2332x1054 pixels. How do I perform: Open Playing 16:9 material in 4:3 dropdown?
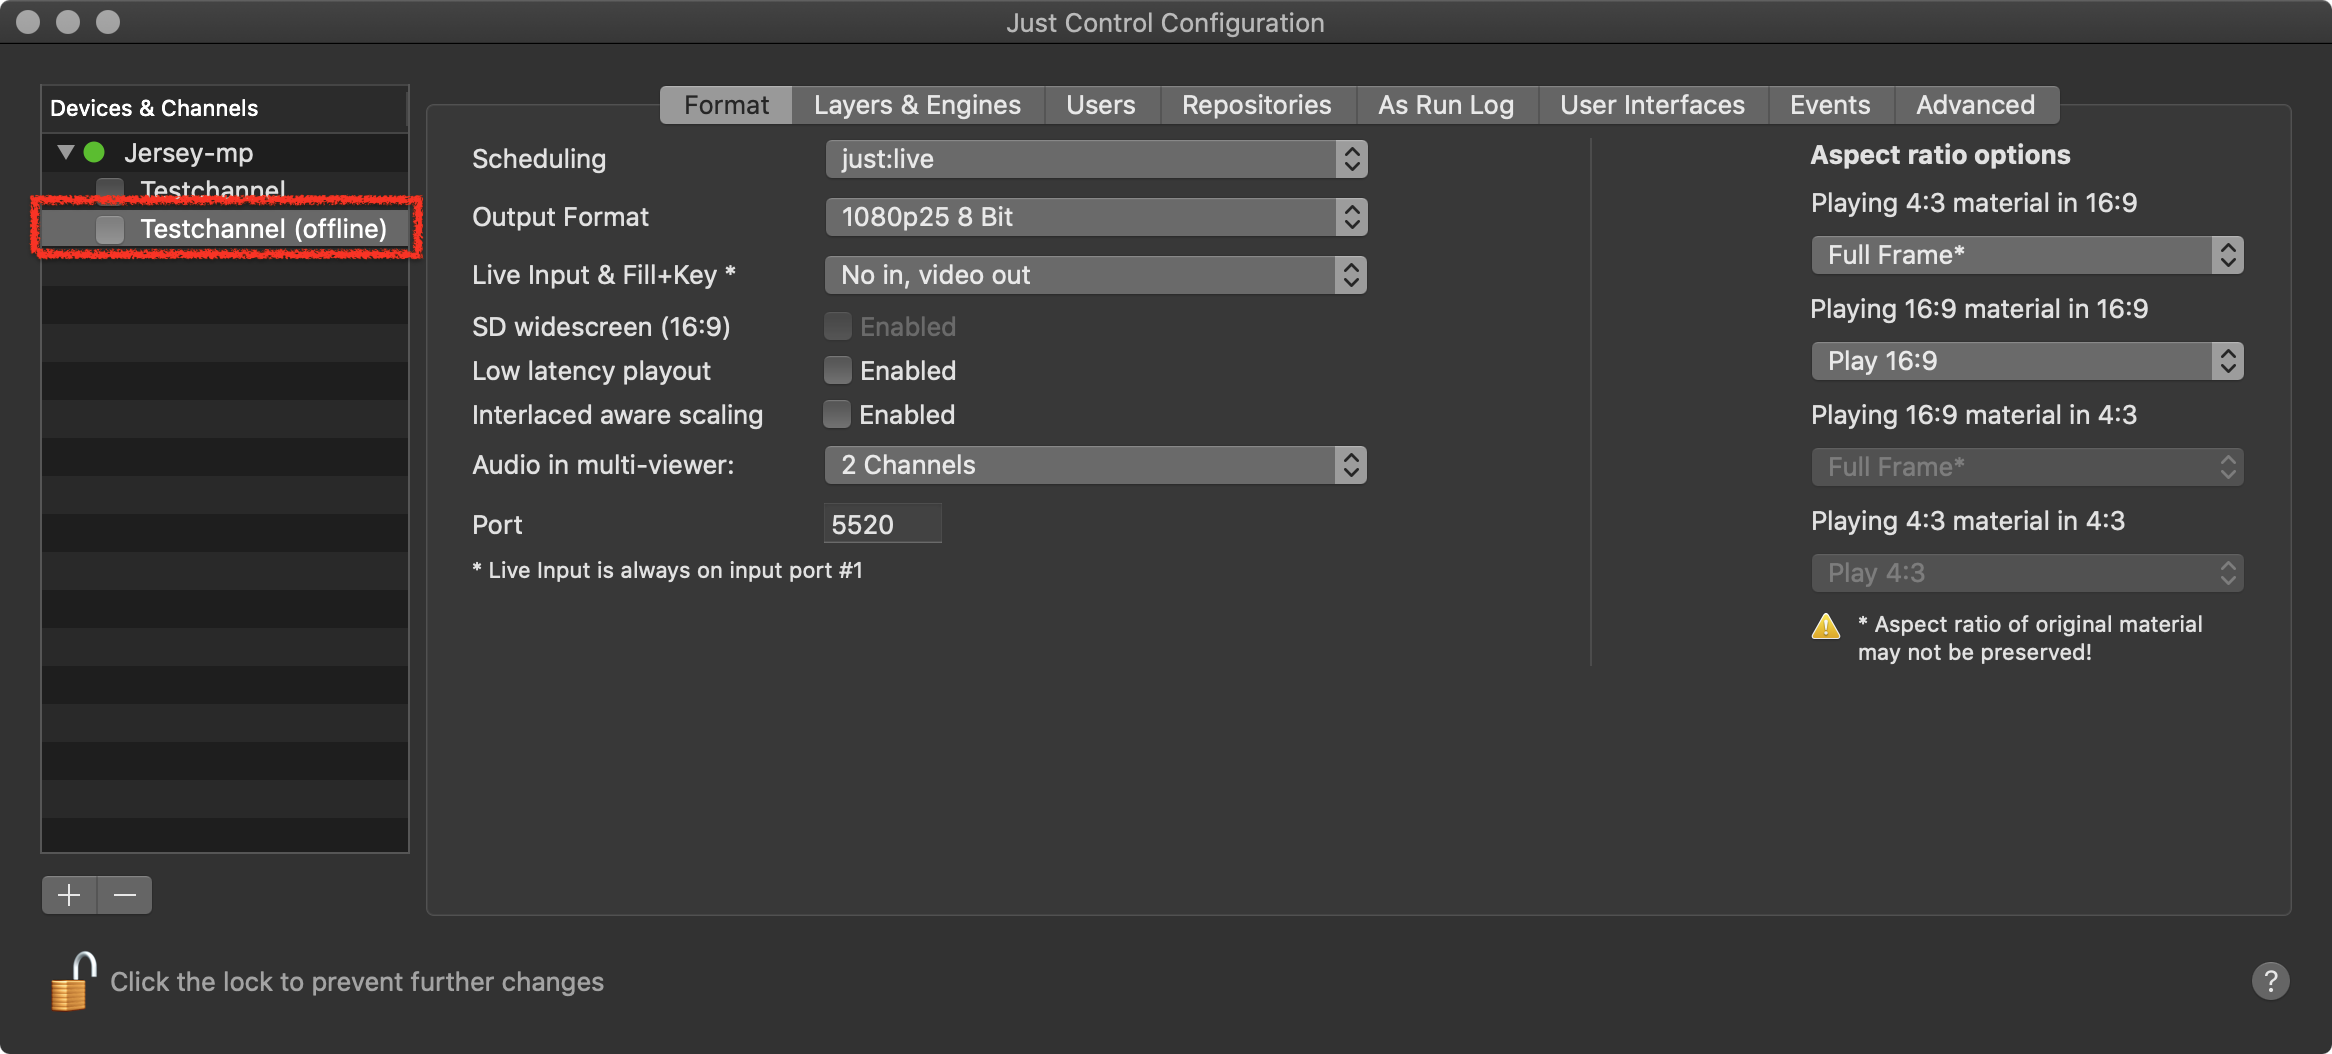(x=2027, y=467)
